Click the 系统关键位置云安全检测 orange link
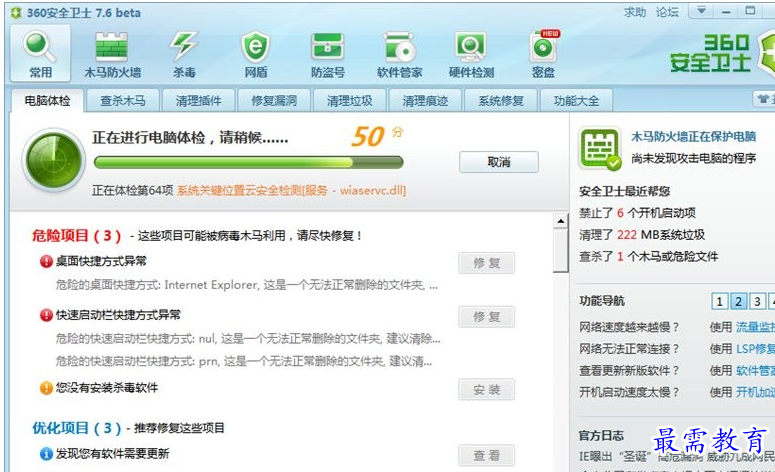775x472 pixels. (292, 190)
